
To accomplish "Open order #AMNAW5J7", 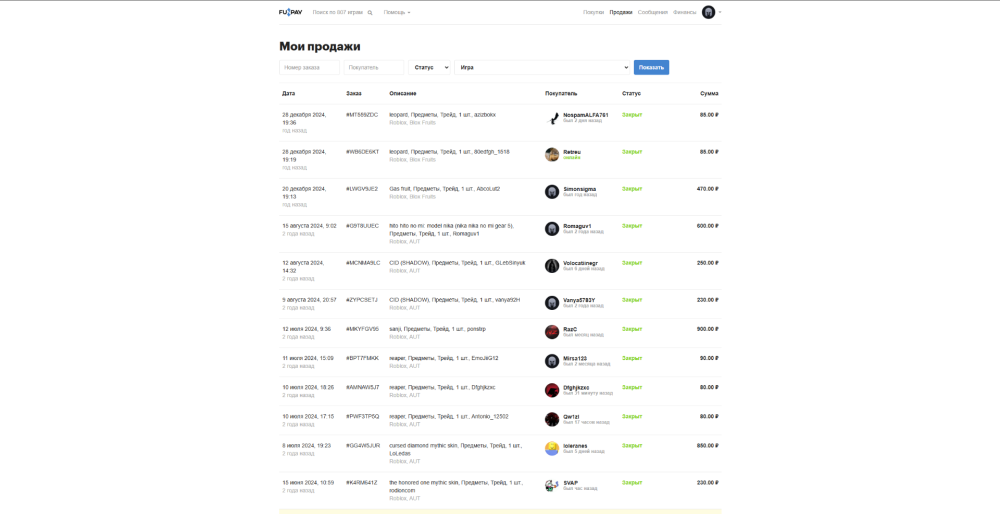I will [362, 387].
